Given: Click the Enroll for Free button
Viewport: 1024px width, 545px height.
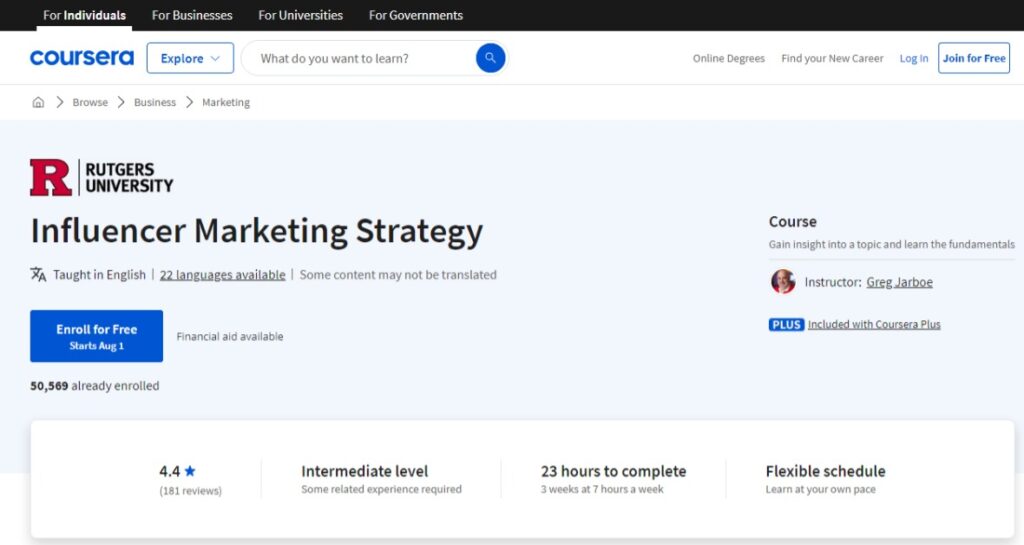Looking at the screenshot, I should pos(97,336).
